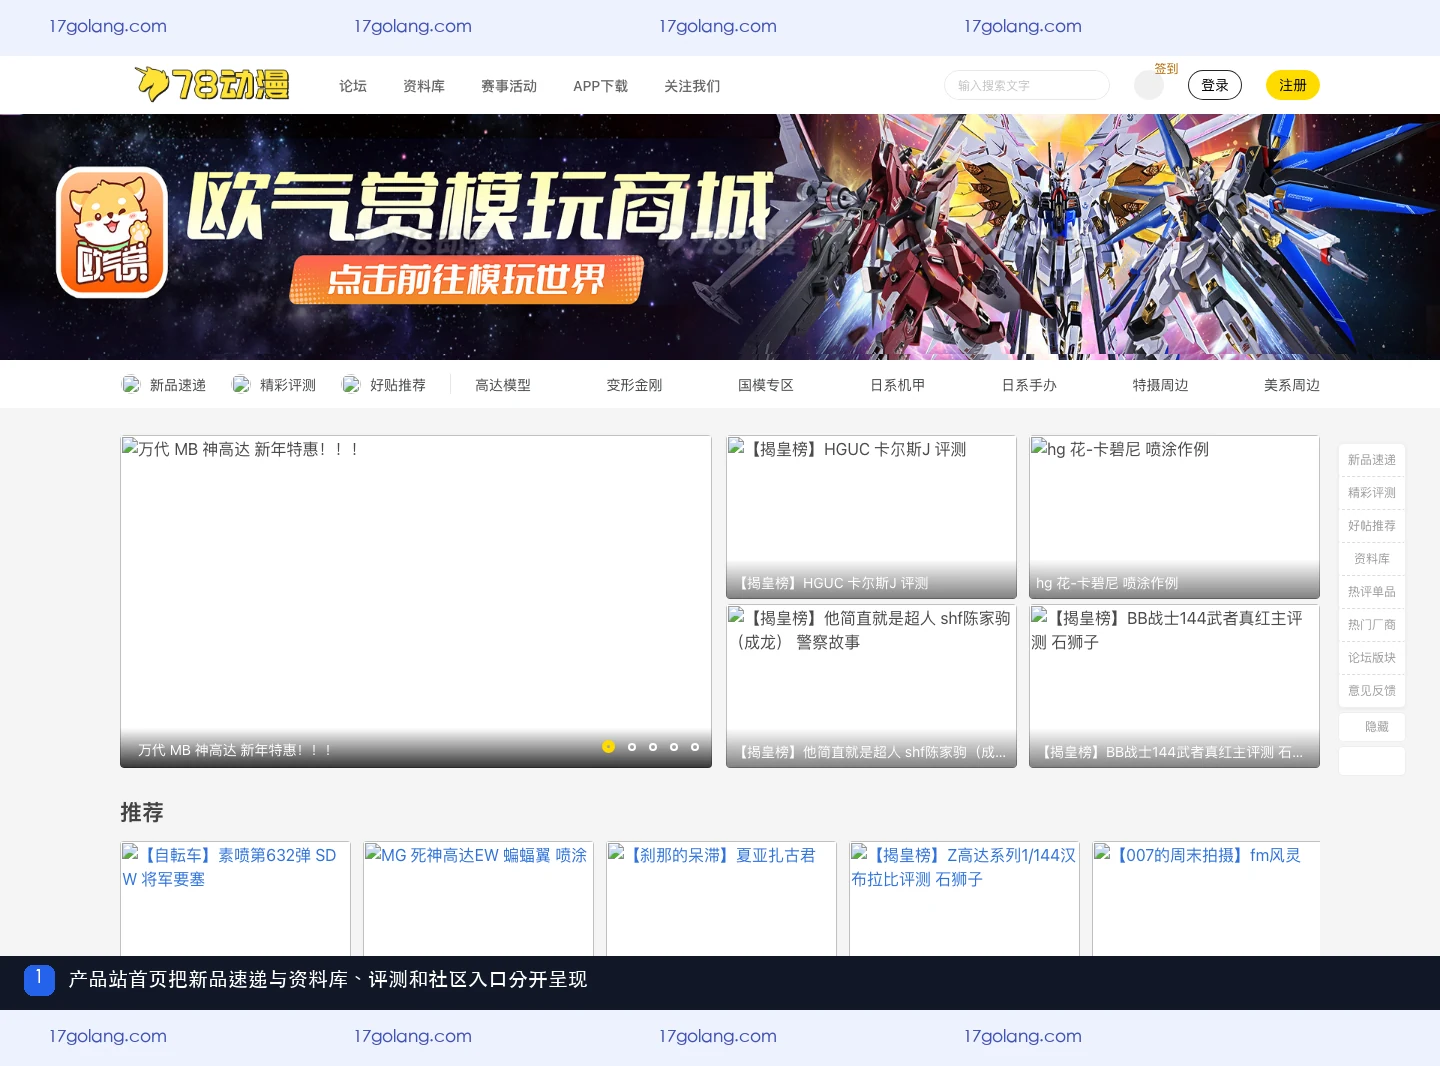Select the 变形金刚 category tab

click(634, 385)
